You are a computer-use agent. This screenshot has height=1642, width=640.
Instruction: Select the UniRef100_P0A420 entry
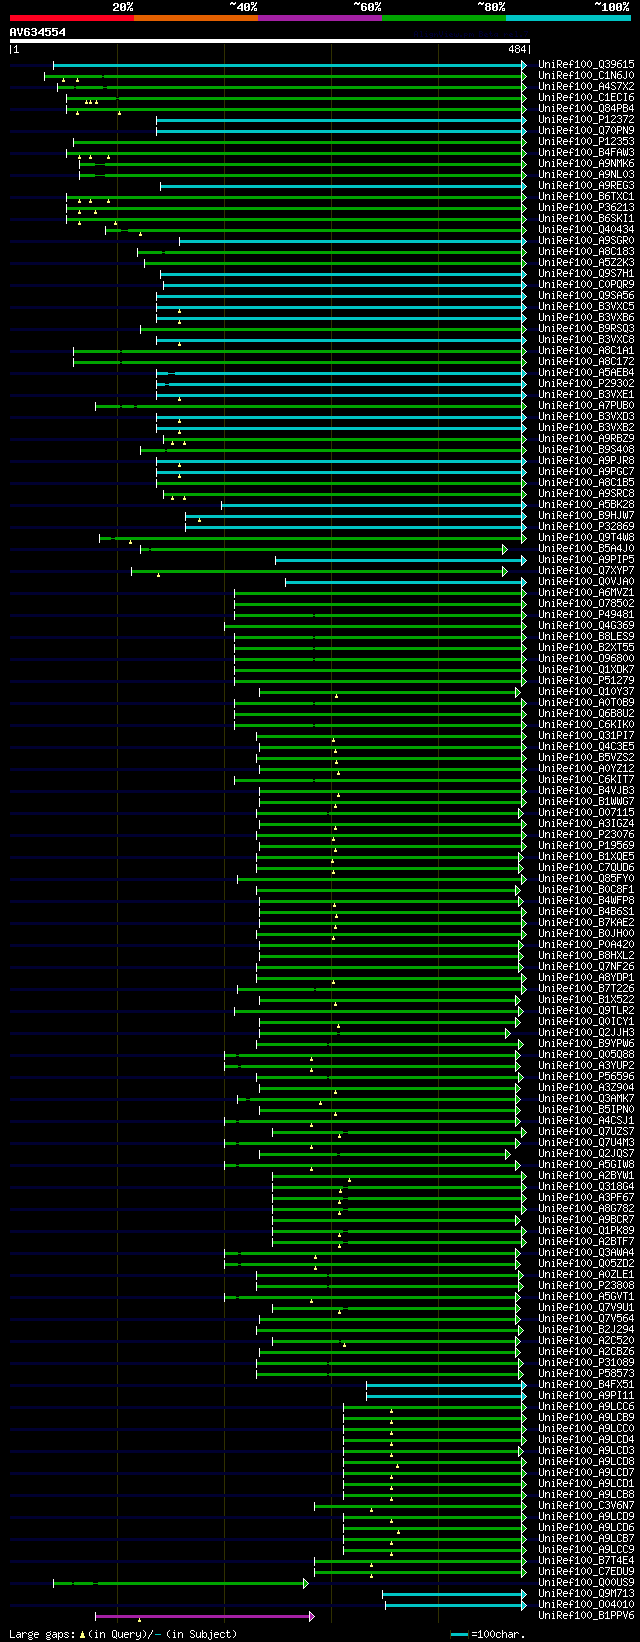(x=586, y=944)
